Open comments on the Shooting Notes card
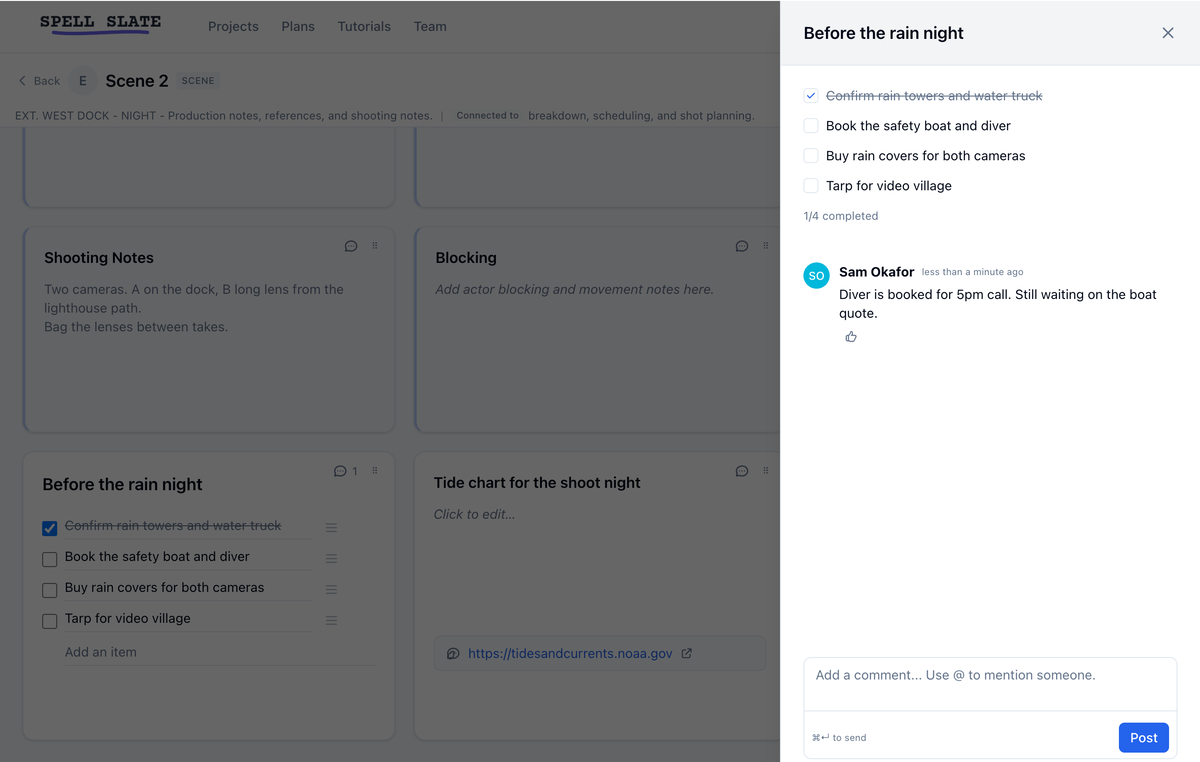 pos(351,246)
